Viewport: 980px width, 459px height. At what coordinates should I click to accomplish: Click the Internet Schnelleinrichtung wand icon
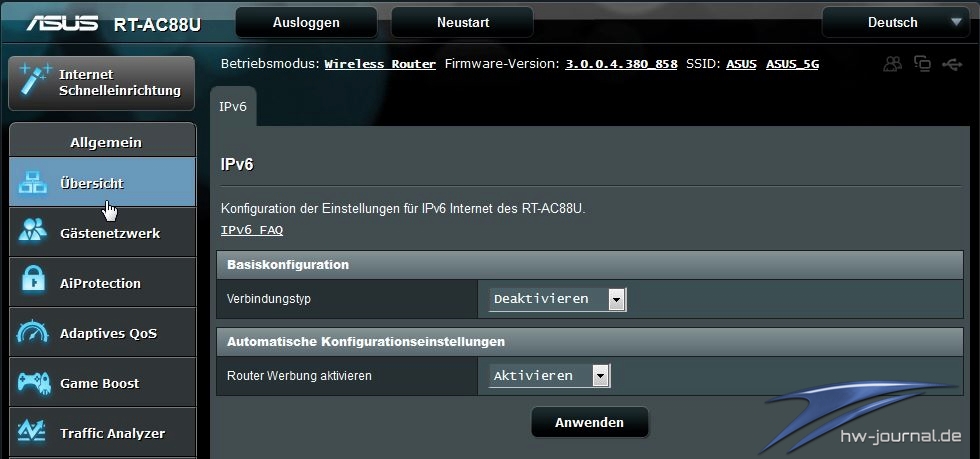point(34,79)
